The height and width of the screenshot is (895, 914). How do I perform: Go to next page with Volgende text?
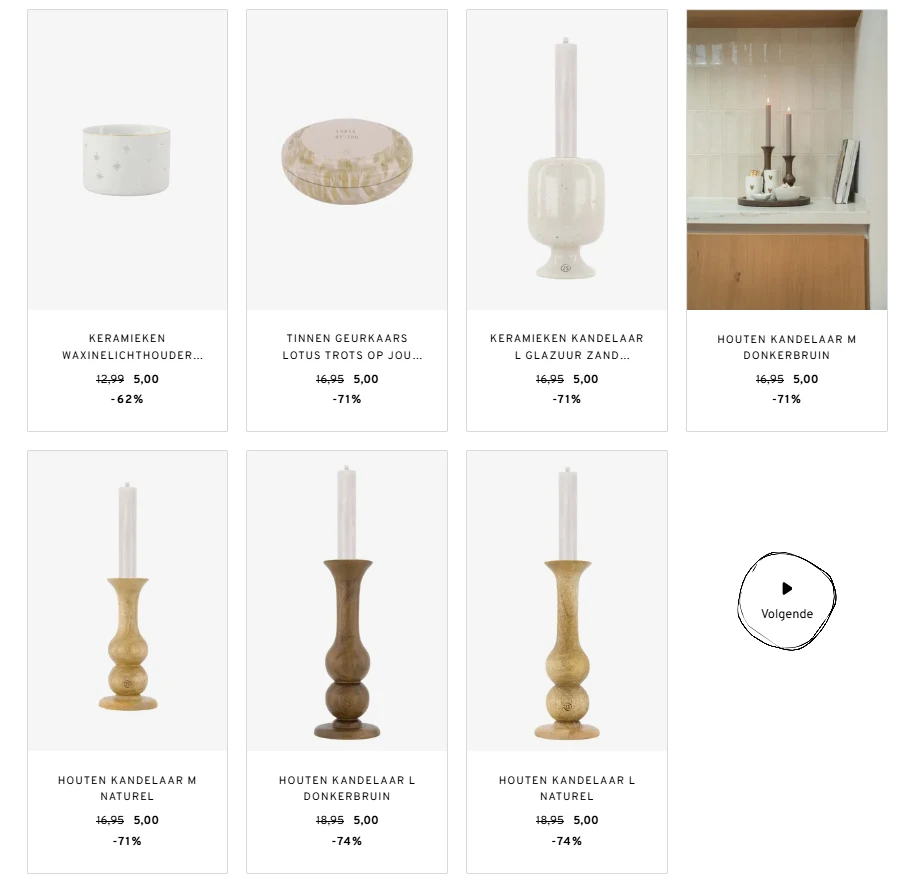click(x=787, y=614)
